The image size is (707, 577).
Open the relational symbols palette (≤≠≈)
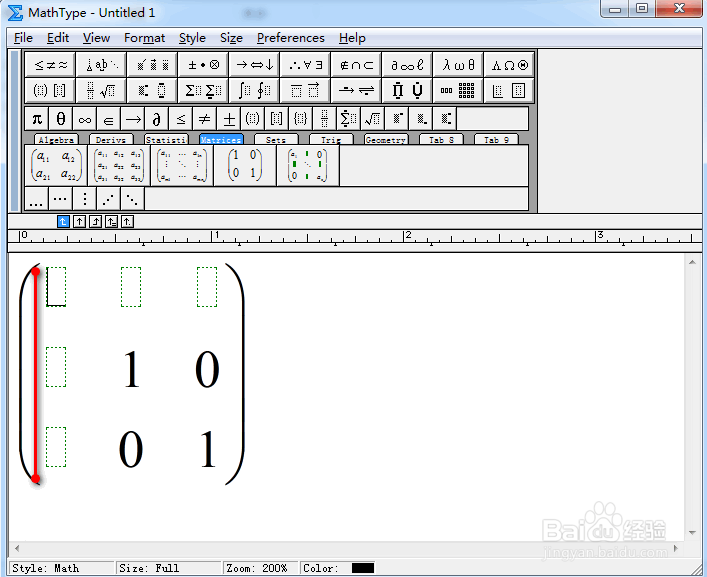pyautogui.click(x=50, y=65)
